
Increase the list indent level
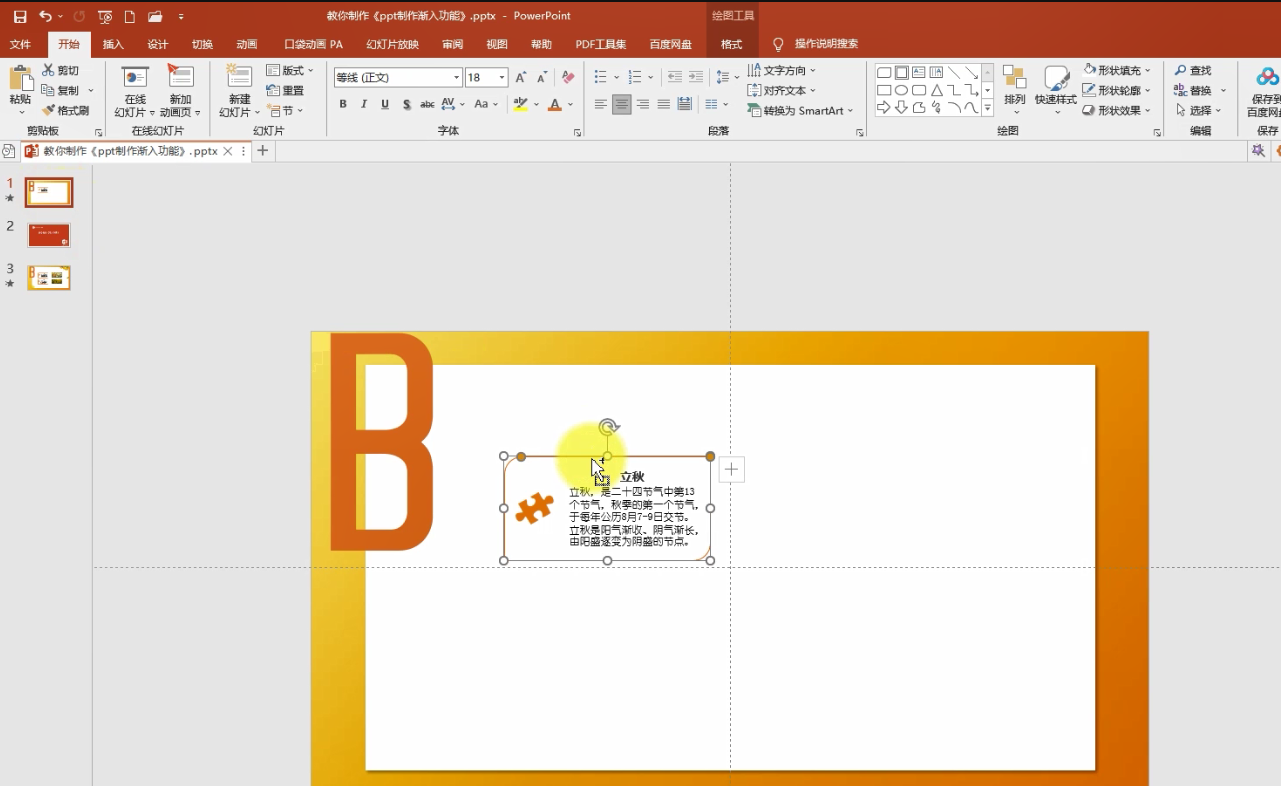coord(695,77)
